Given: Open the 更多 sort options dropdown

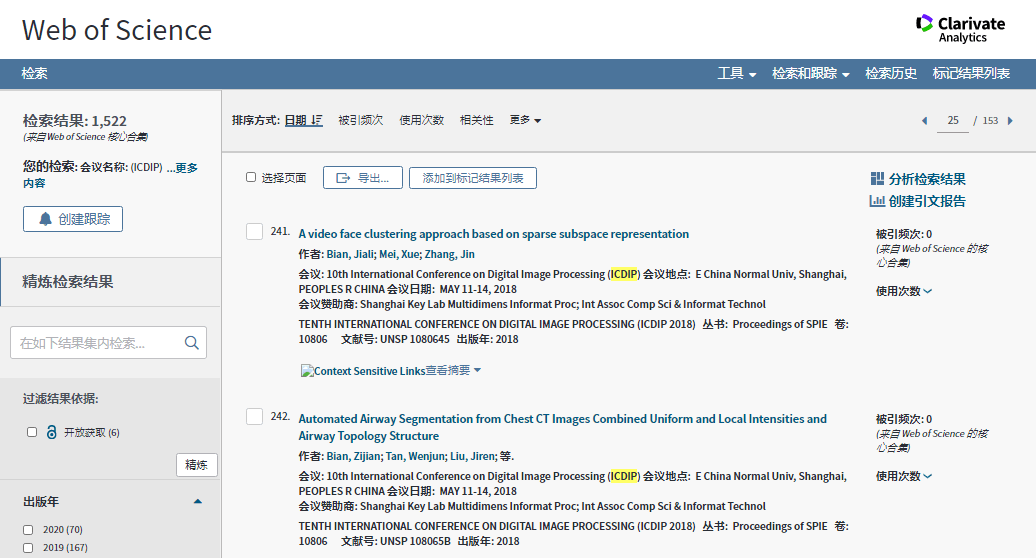Looking at the screenshot, I should coord(525,120).
